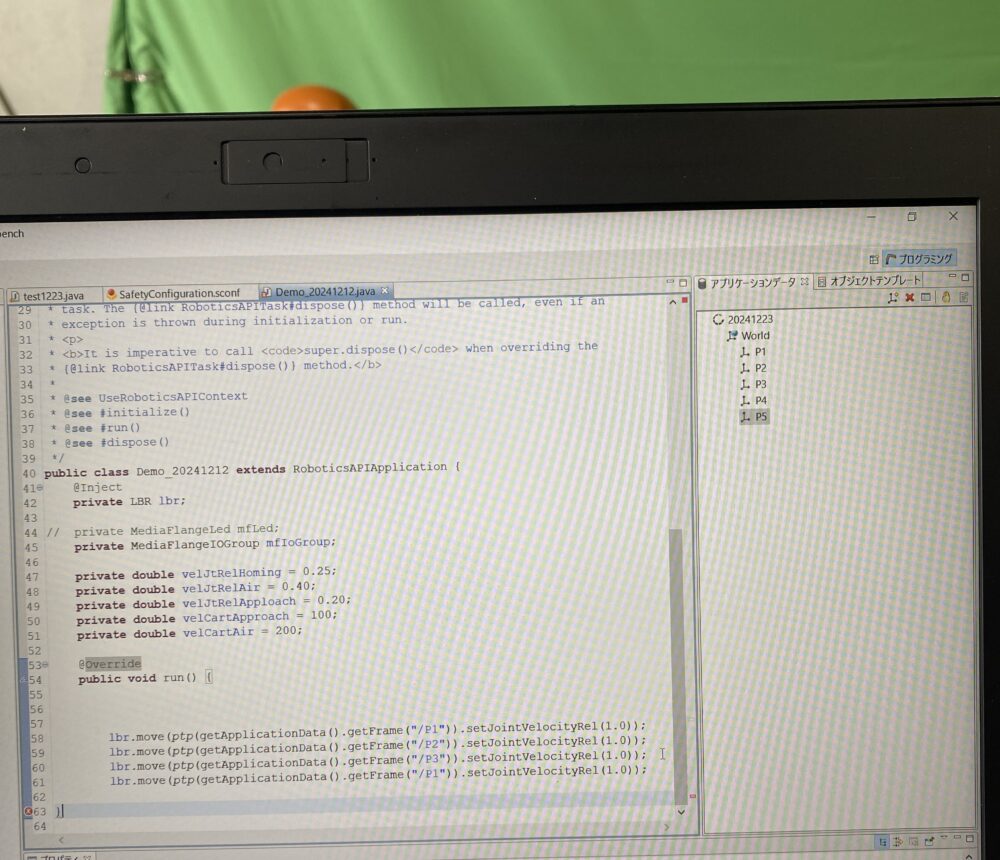
Task: Click velCartAir on line 51
Action: 218,633
